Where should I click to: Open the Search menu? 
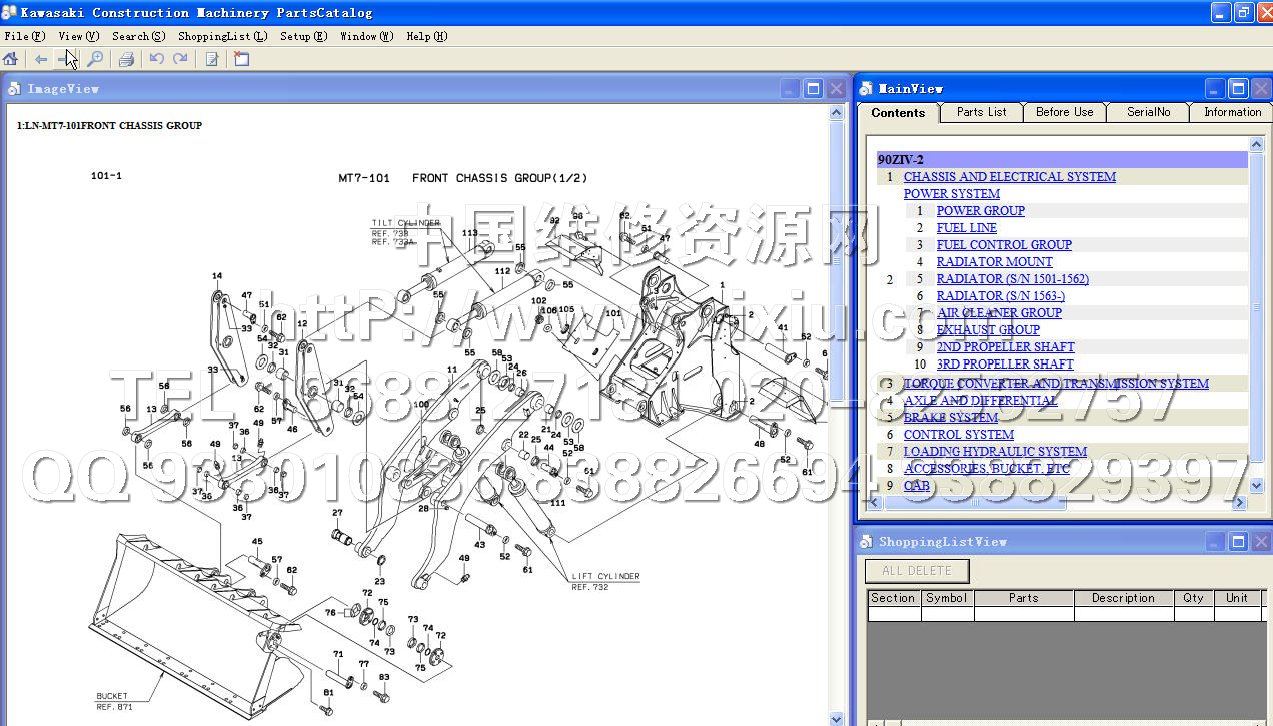click(138, 36)
